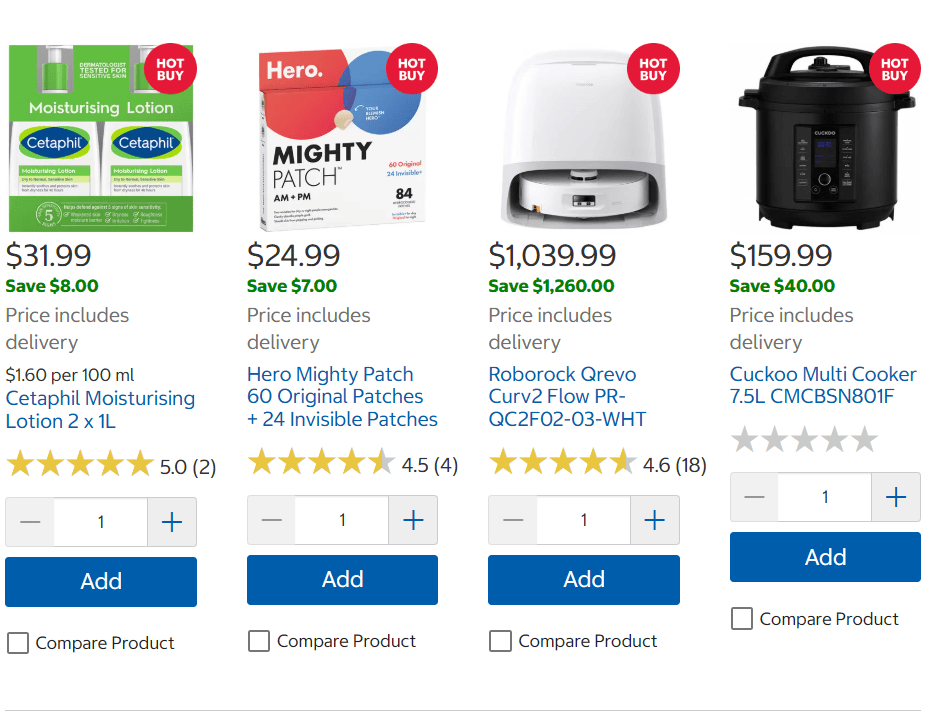View star ratings for Cetaphil lotion
Screen dimensions: 935x716
[x=80, y=464]
